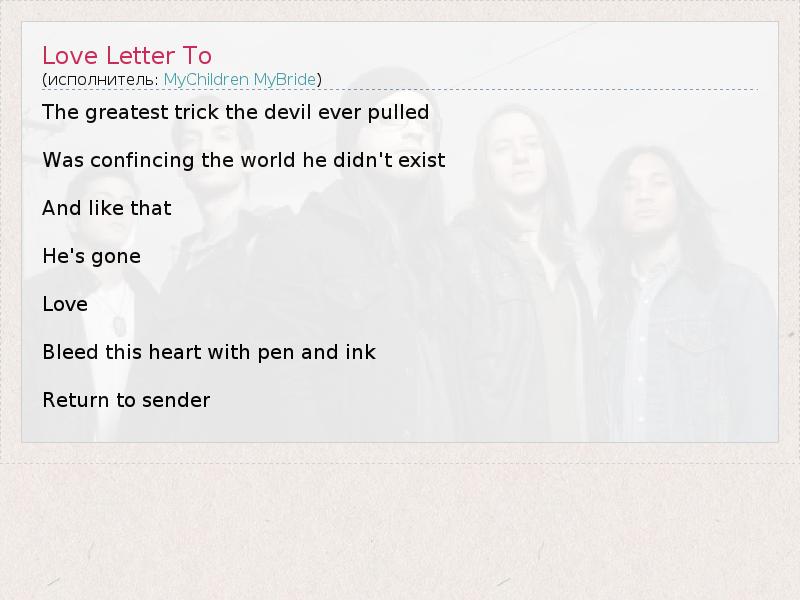Click the single-word lyric 'Love'
Screen dimensions: 800x600
click(65, 304)
